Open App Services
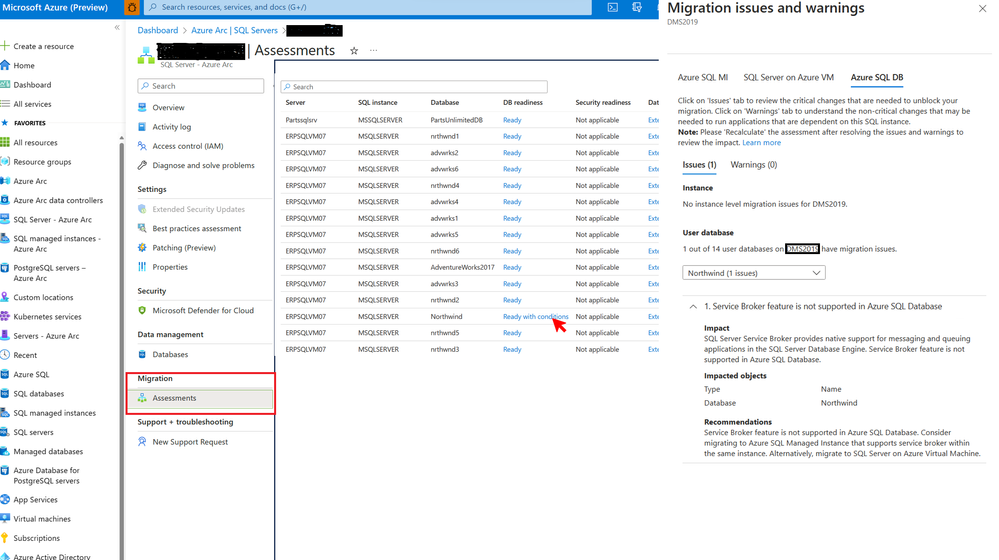999x560 pixels. point(35,500)
